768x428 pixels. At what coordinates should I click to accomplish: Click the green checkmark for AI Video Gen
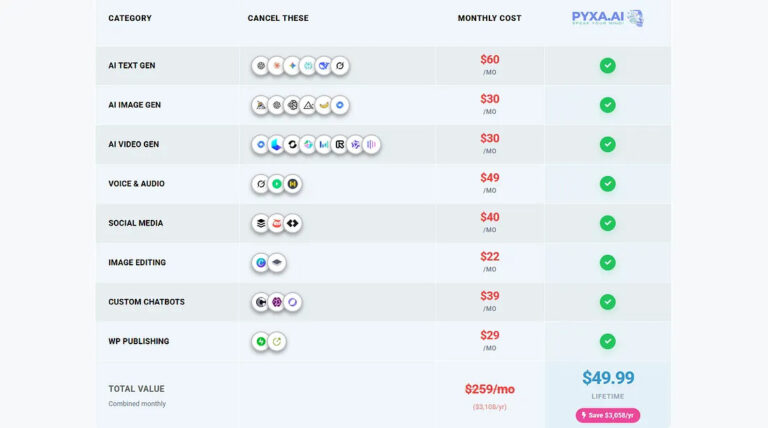(607, 144)
